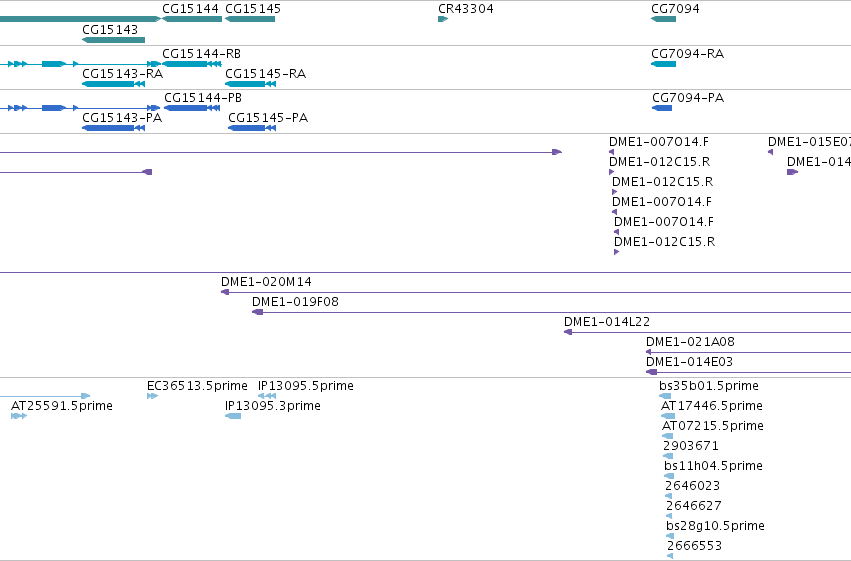Select the IP13095.3prime EST label

(273, 406)
